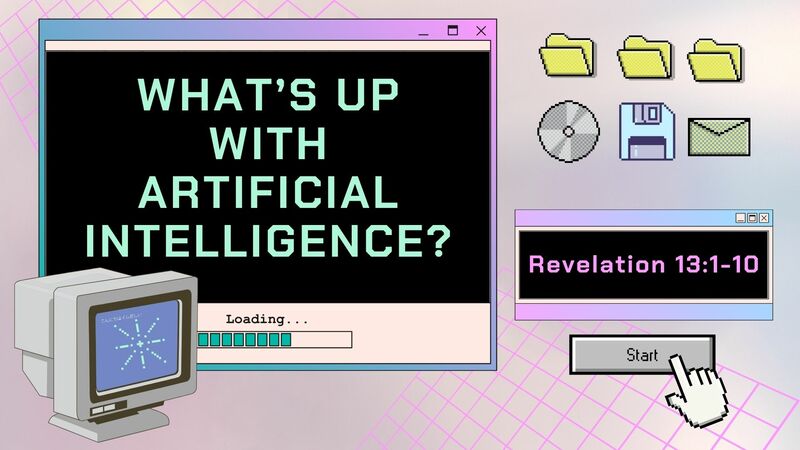Click the Start button

tap(642, 355)
